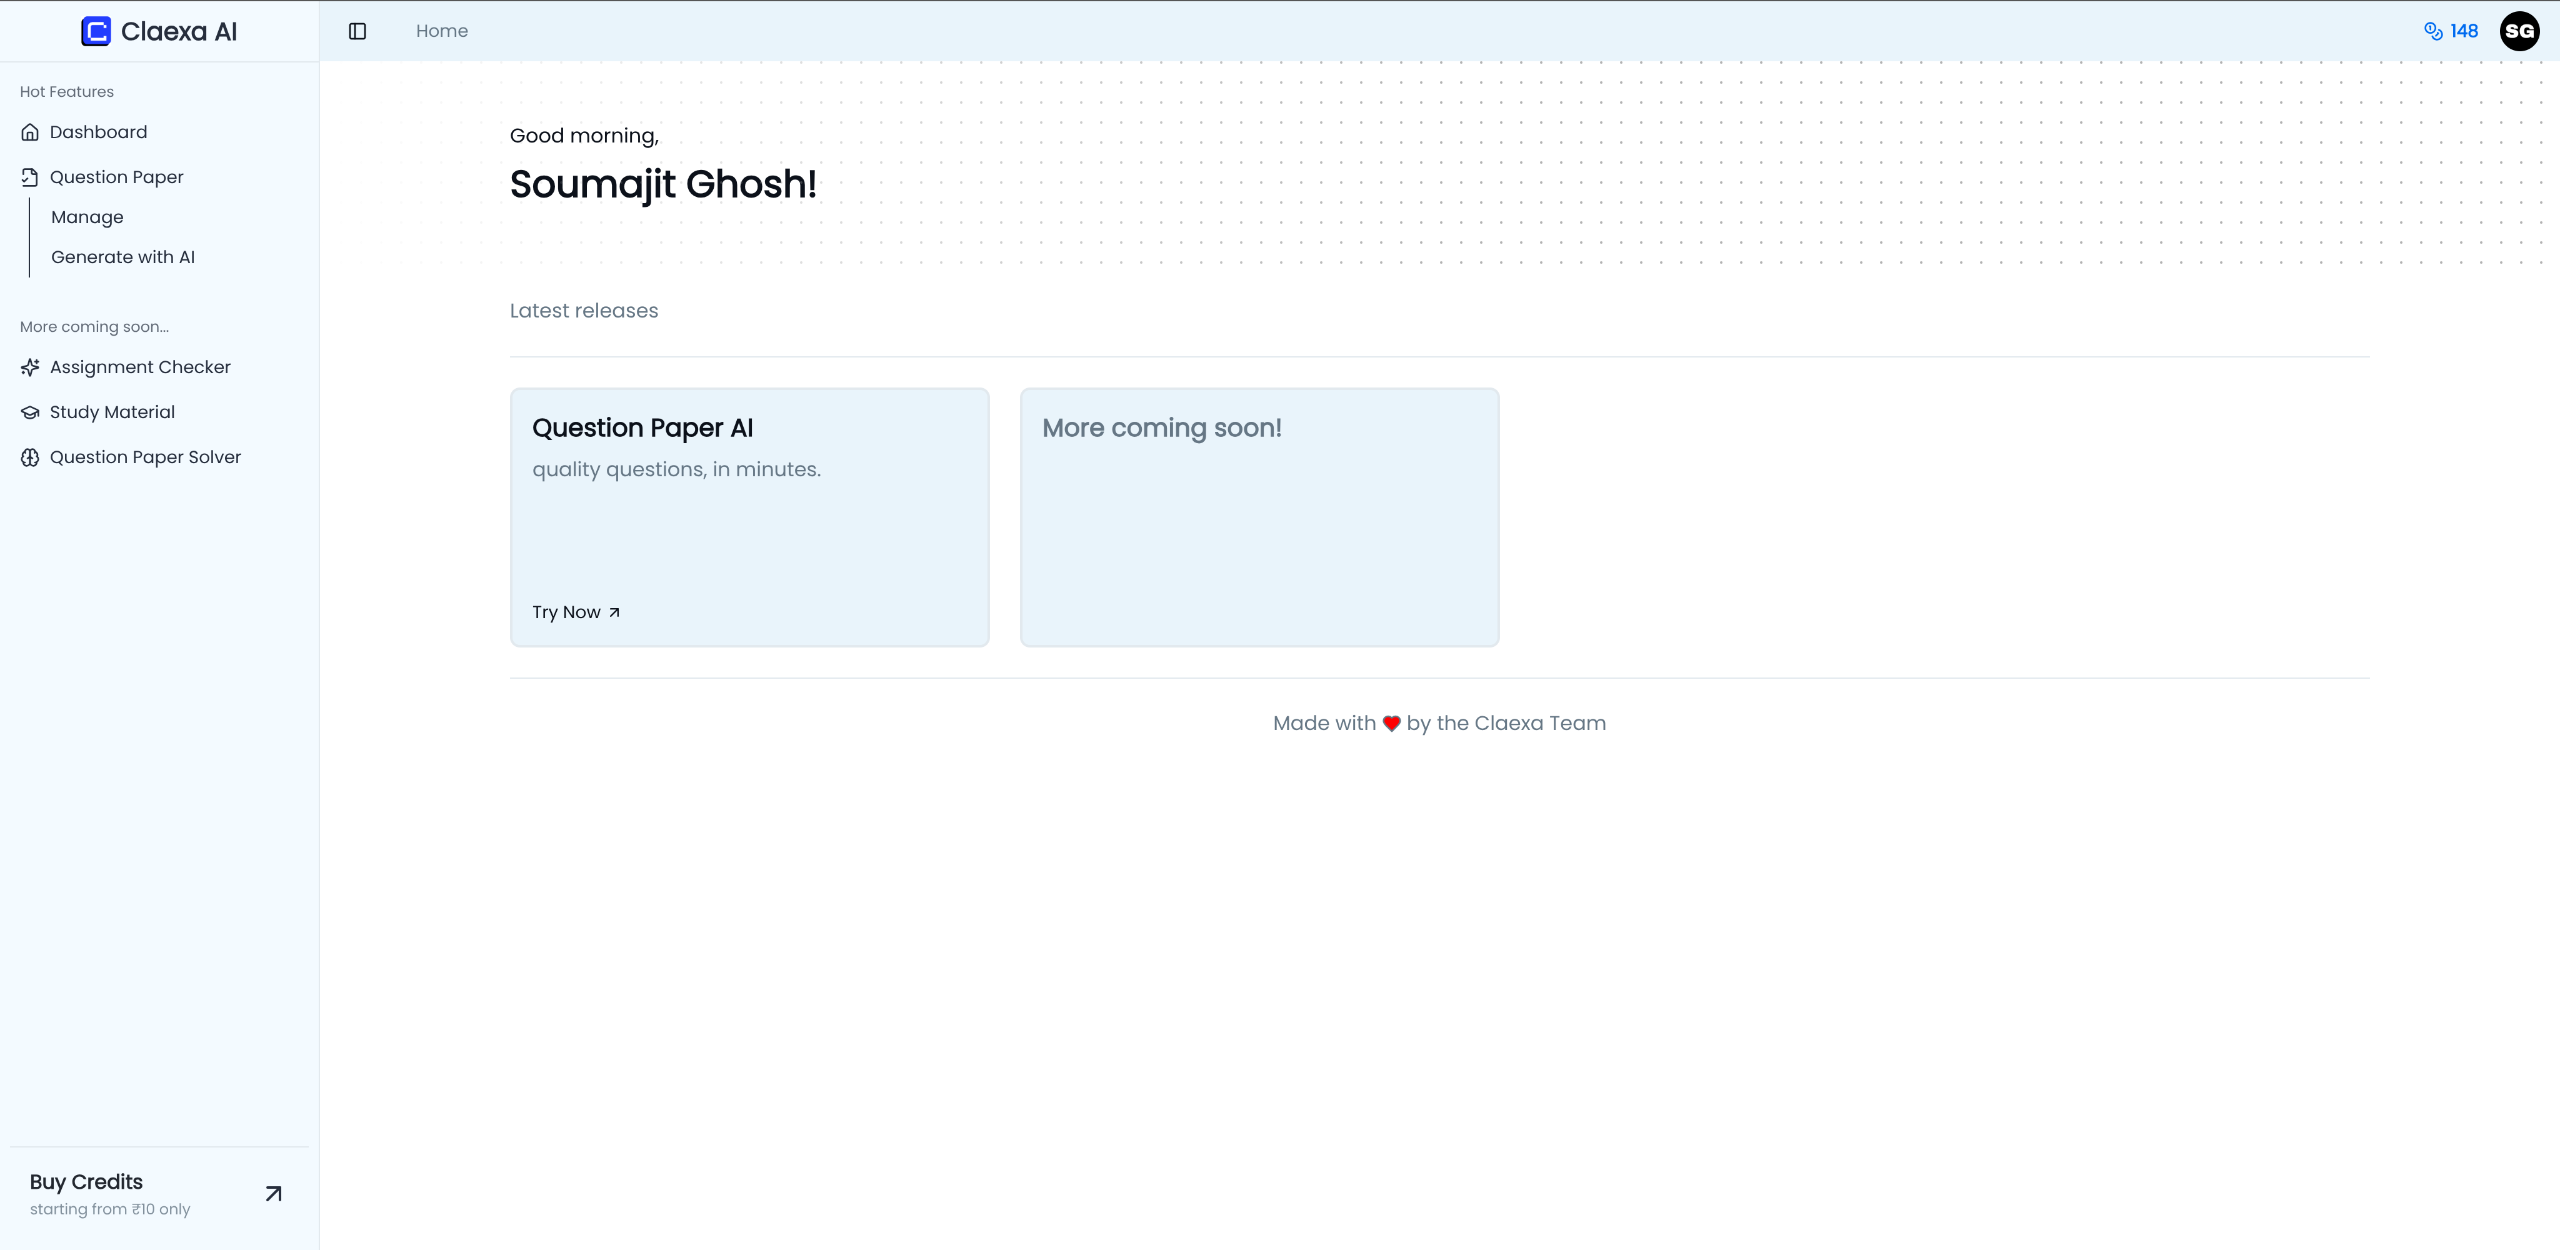Click the 148 credits balance

point(2464,31)
